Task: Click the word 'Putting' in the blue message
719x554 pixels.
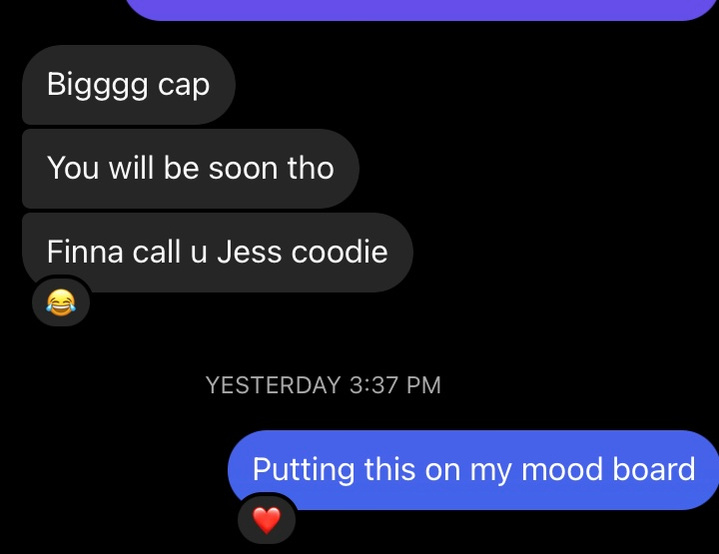Action: click(304, 471)
